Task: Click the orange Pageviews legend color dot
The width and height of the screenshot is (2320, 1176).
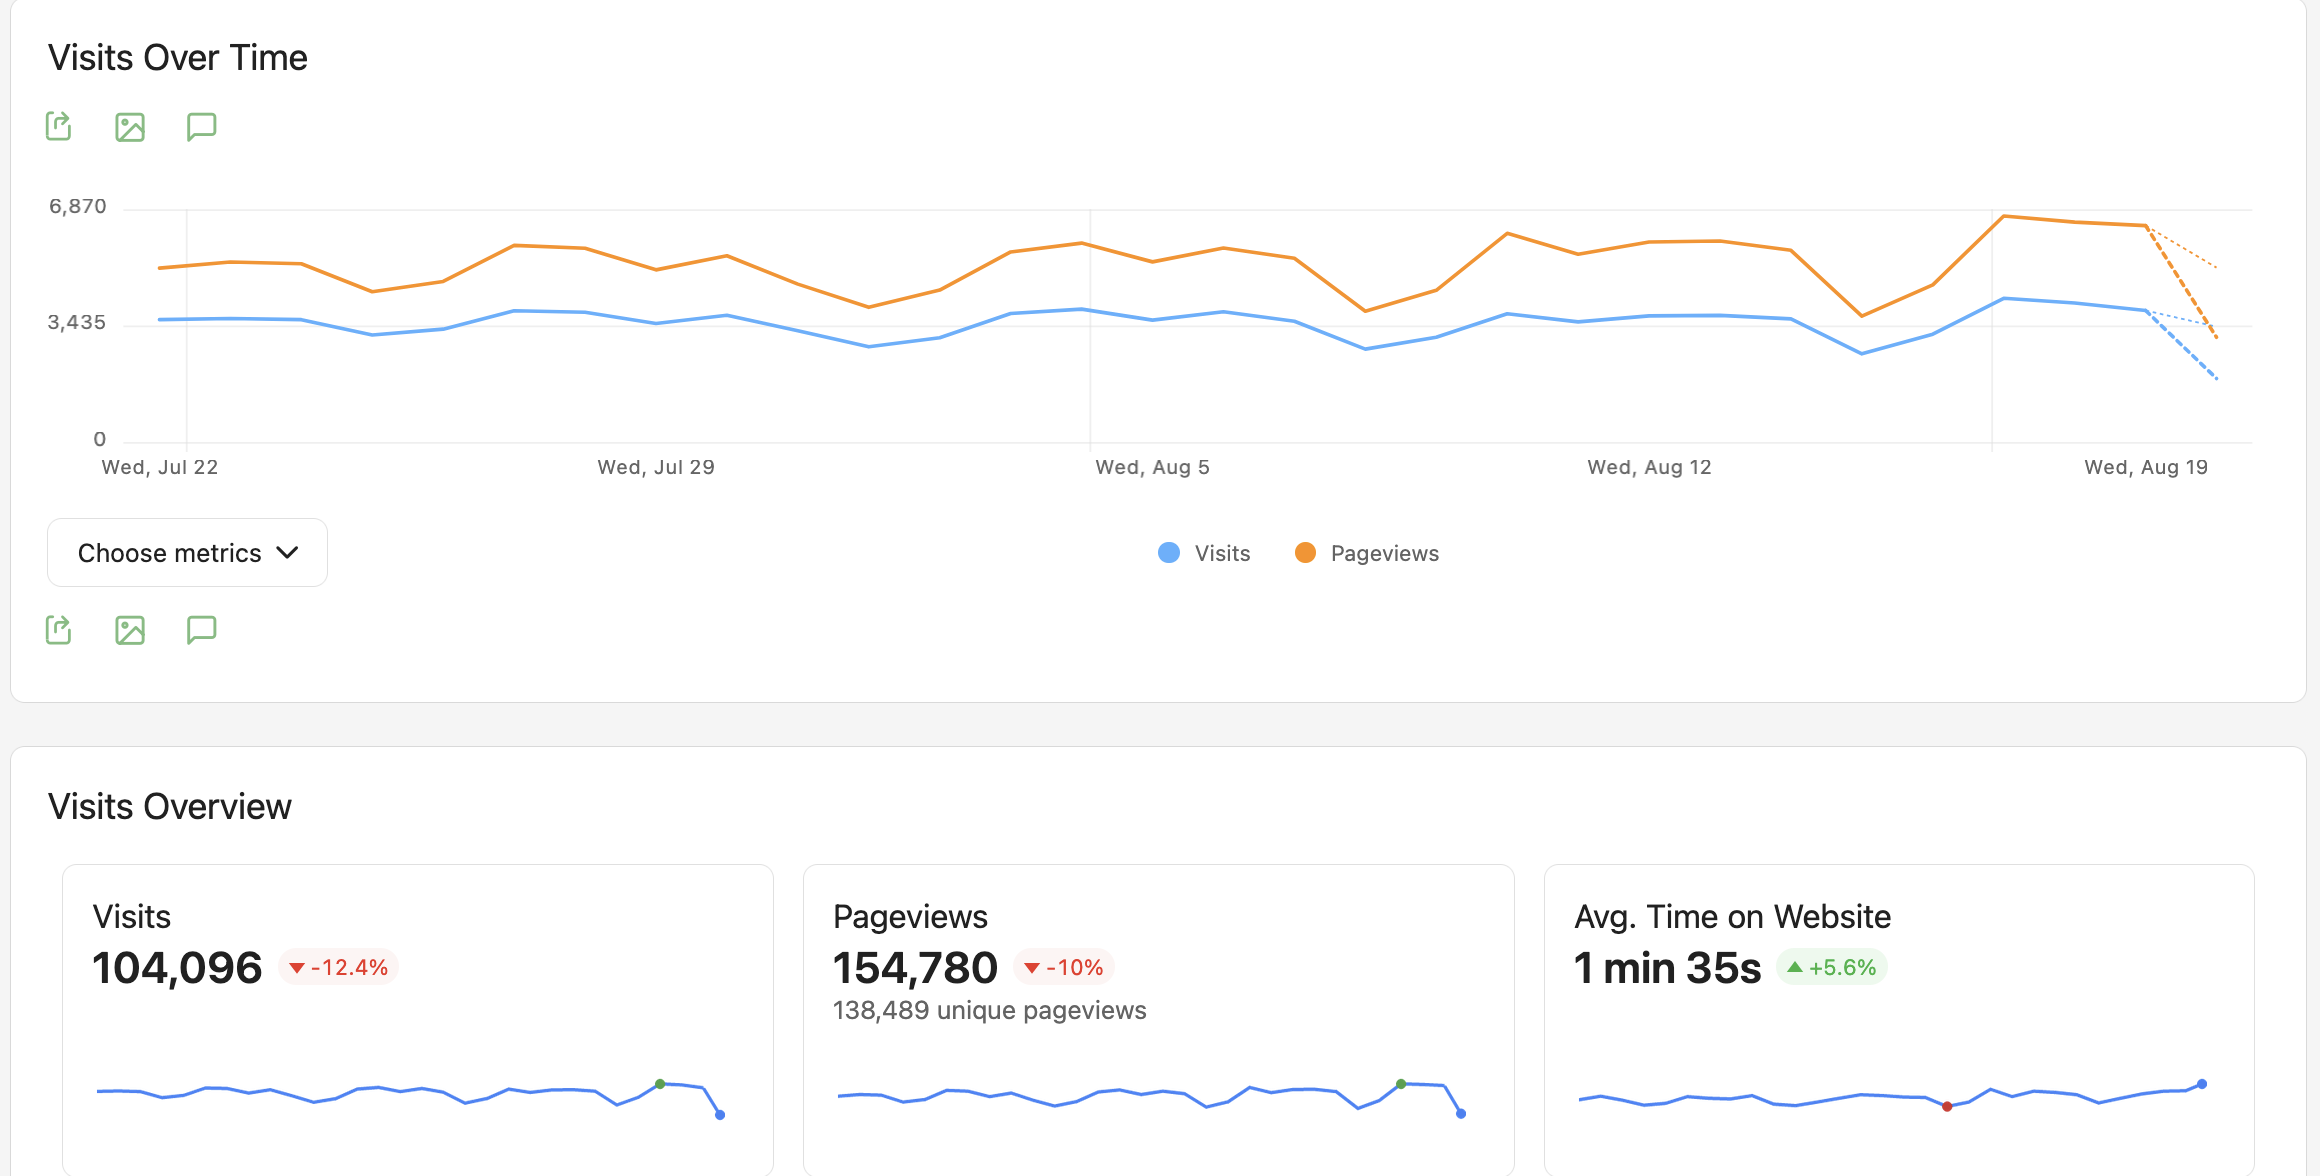Action: pyautogui.click(x=1305, y=553)
